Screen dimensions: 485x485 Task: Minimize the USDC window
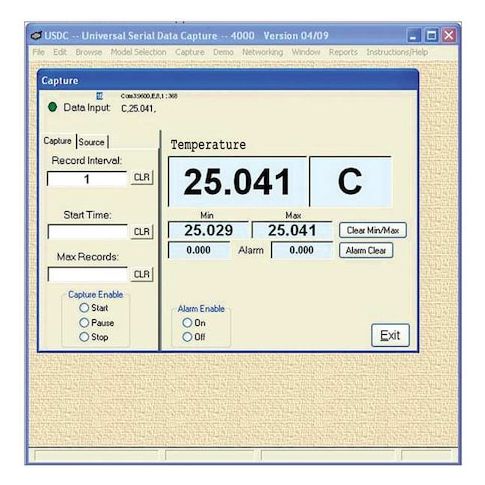(413, 35)
